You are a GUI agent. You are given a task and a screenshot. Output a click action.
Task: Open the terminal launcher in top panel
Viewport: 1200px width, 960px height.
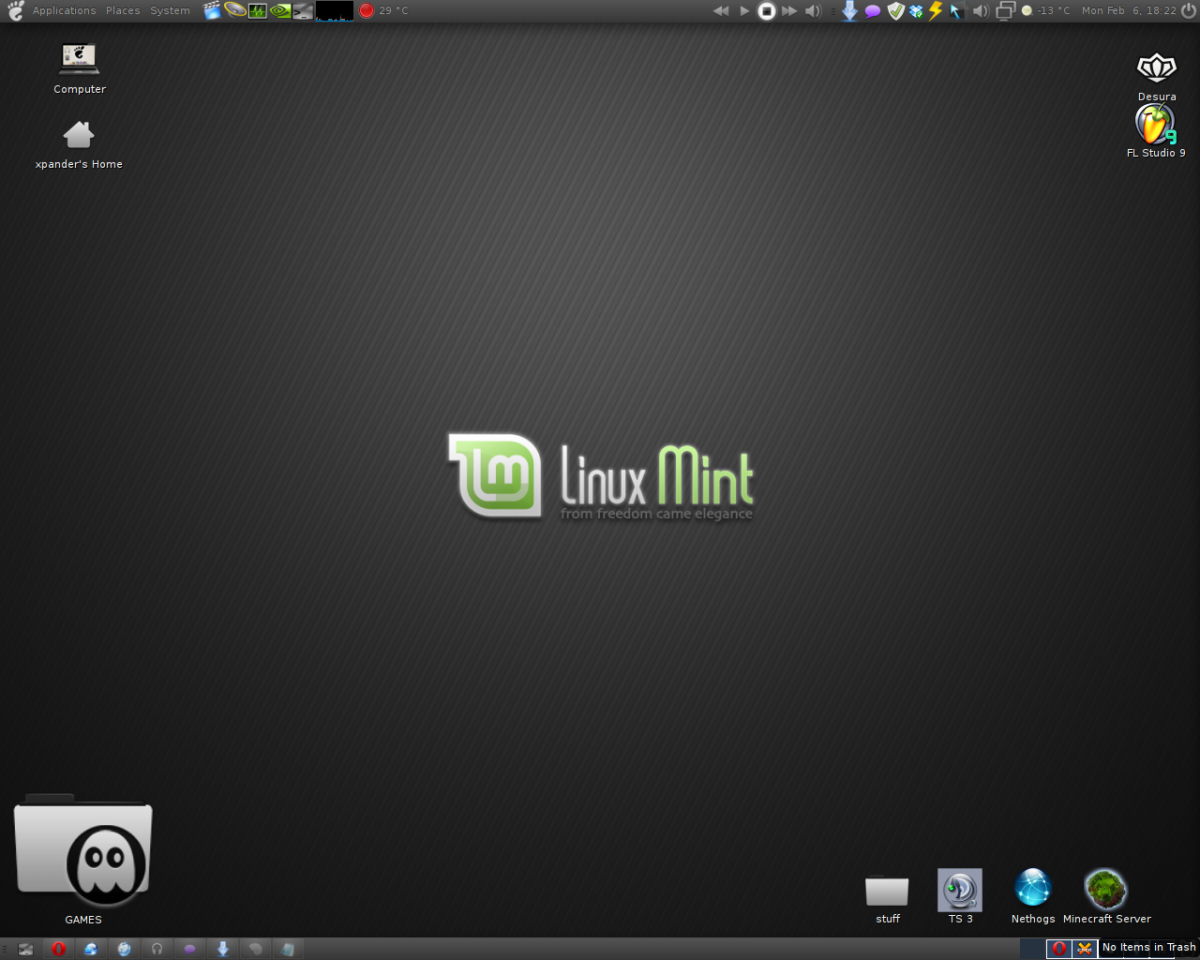click(303, 11)
